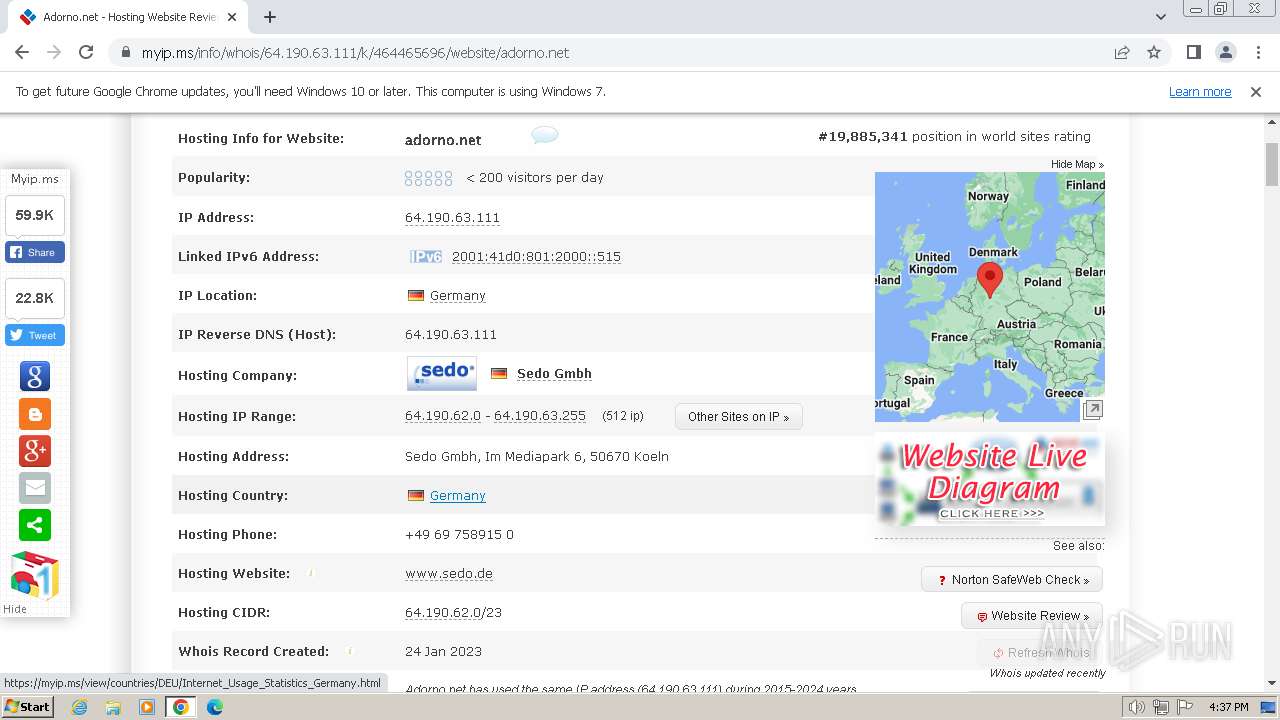Share via Google Plus icon
Screen dimensions: 1280x720
pos(35,451)
